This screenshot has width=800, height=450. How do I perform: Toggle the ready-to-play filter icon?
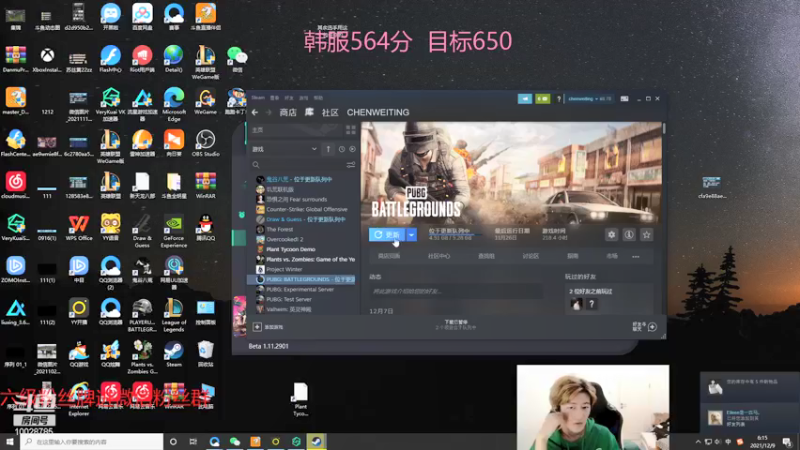pyautogui.click(x=352, y=149)
